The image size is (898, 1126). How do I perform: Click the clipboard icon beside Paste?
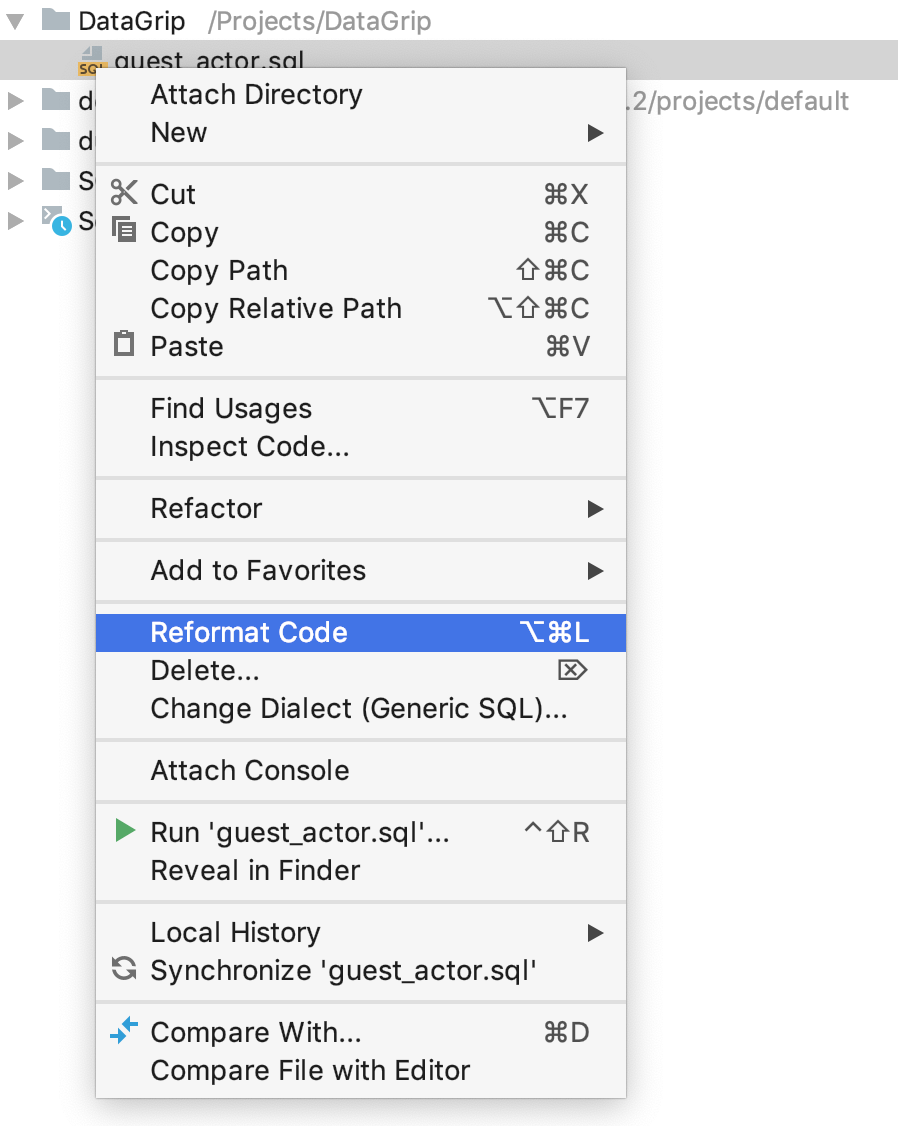[x=123, y=346]
